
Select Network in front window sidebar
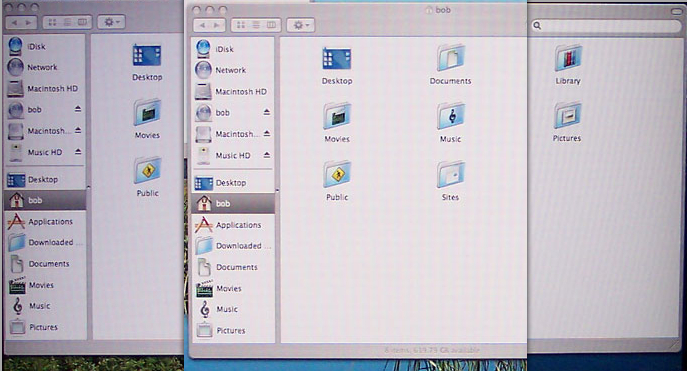pyautogui.click(x=233, y=70)
